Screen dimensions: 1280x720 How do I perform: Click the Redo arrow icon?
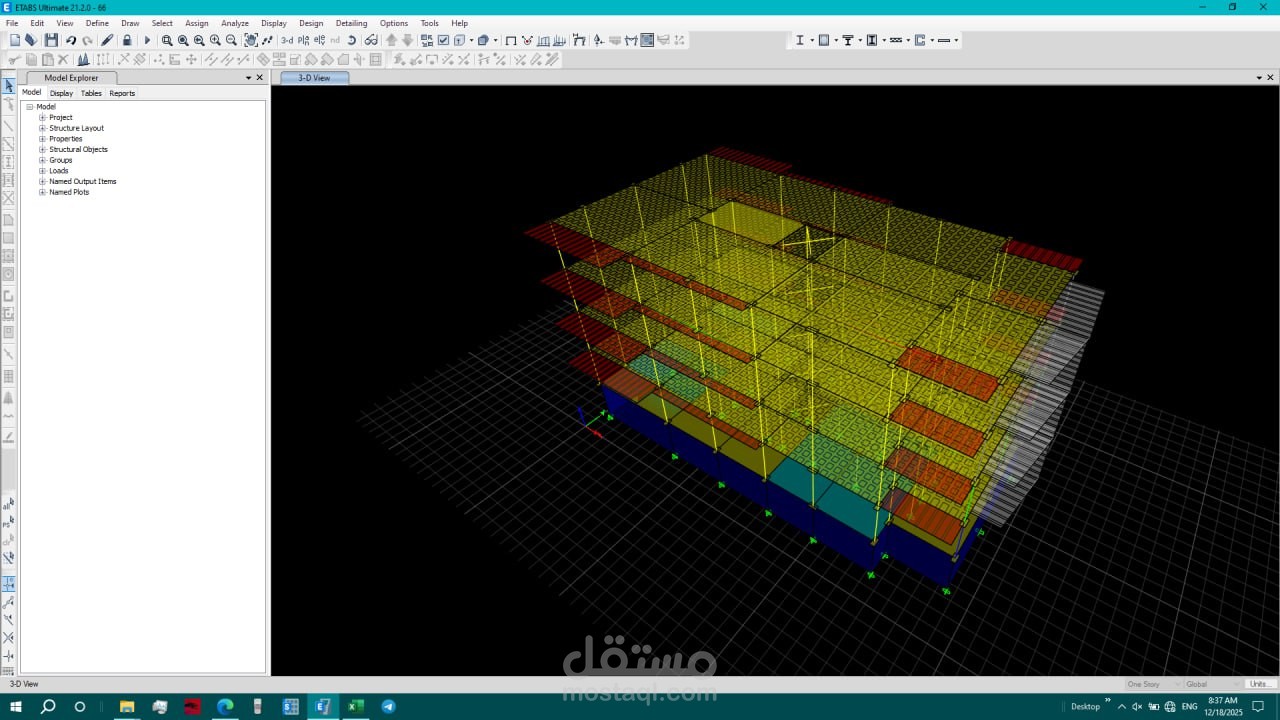coord(87,40)
